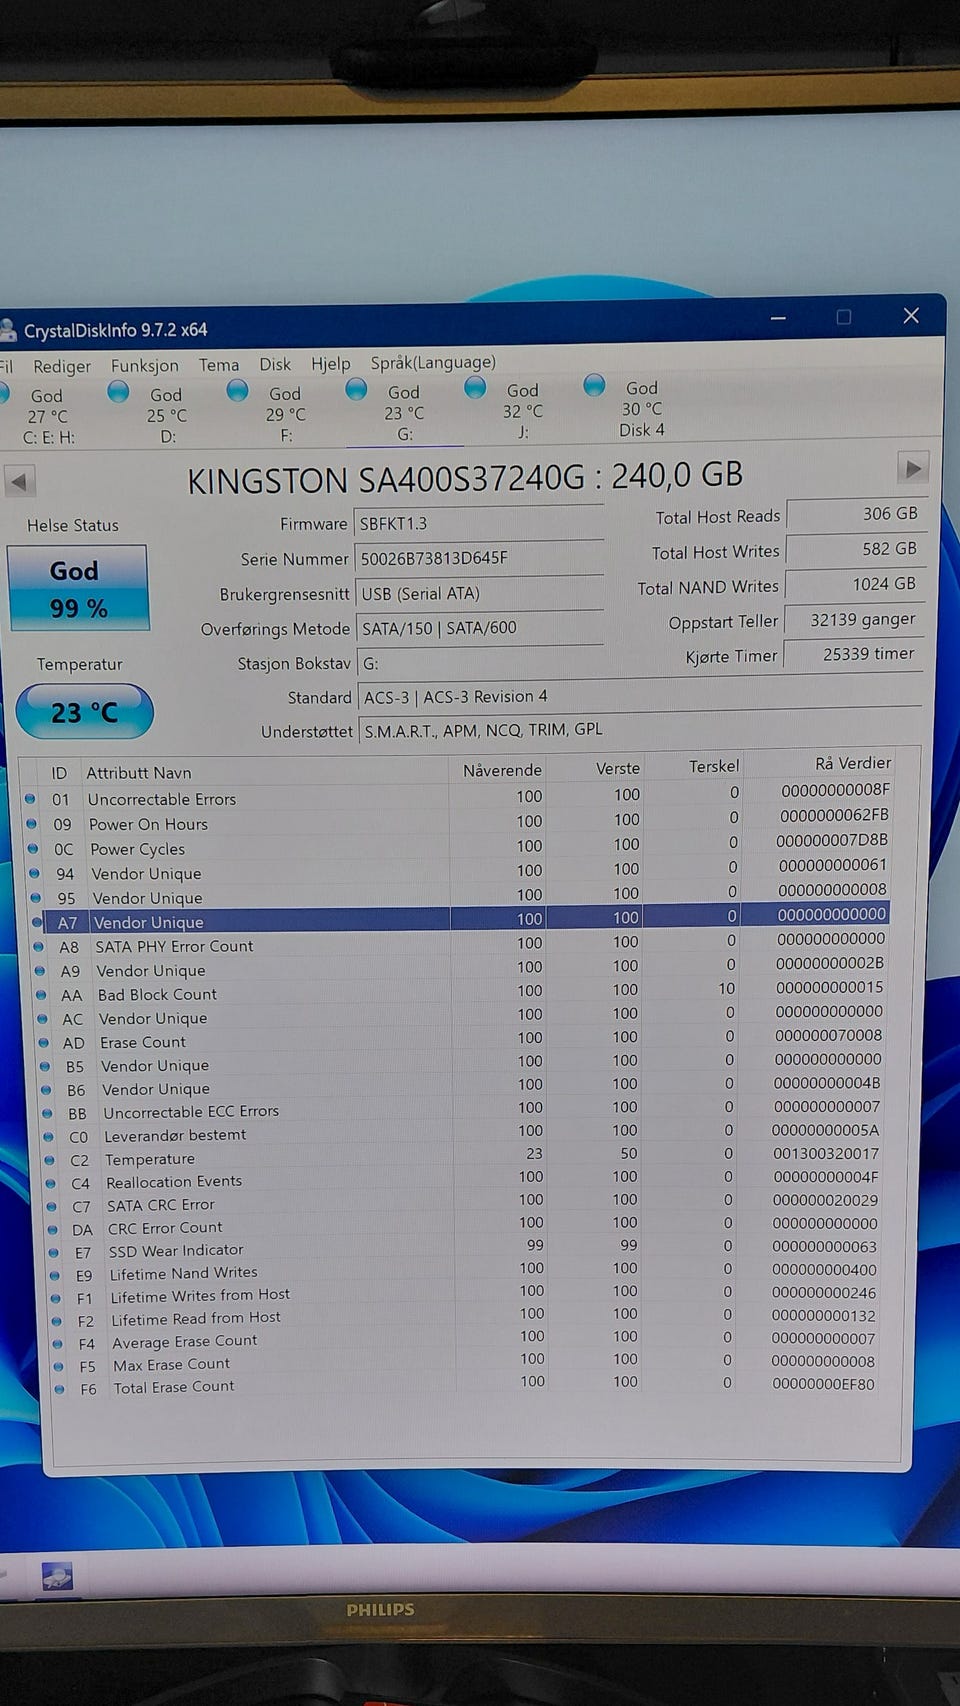Click the Attributt Navn column header
The width and height of the screenshot is (960, 1706).
point(138,773)
